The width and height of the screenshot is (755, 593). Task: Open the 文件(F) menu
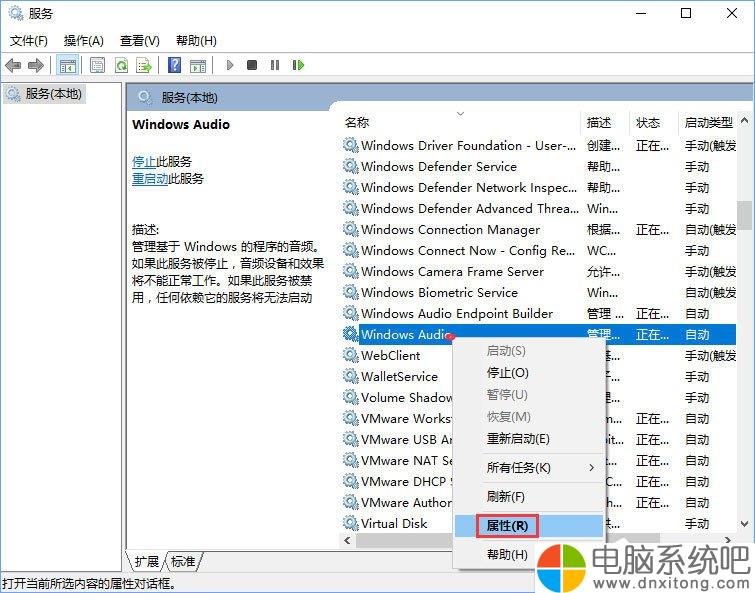(28, 40)
